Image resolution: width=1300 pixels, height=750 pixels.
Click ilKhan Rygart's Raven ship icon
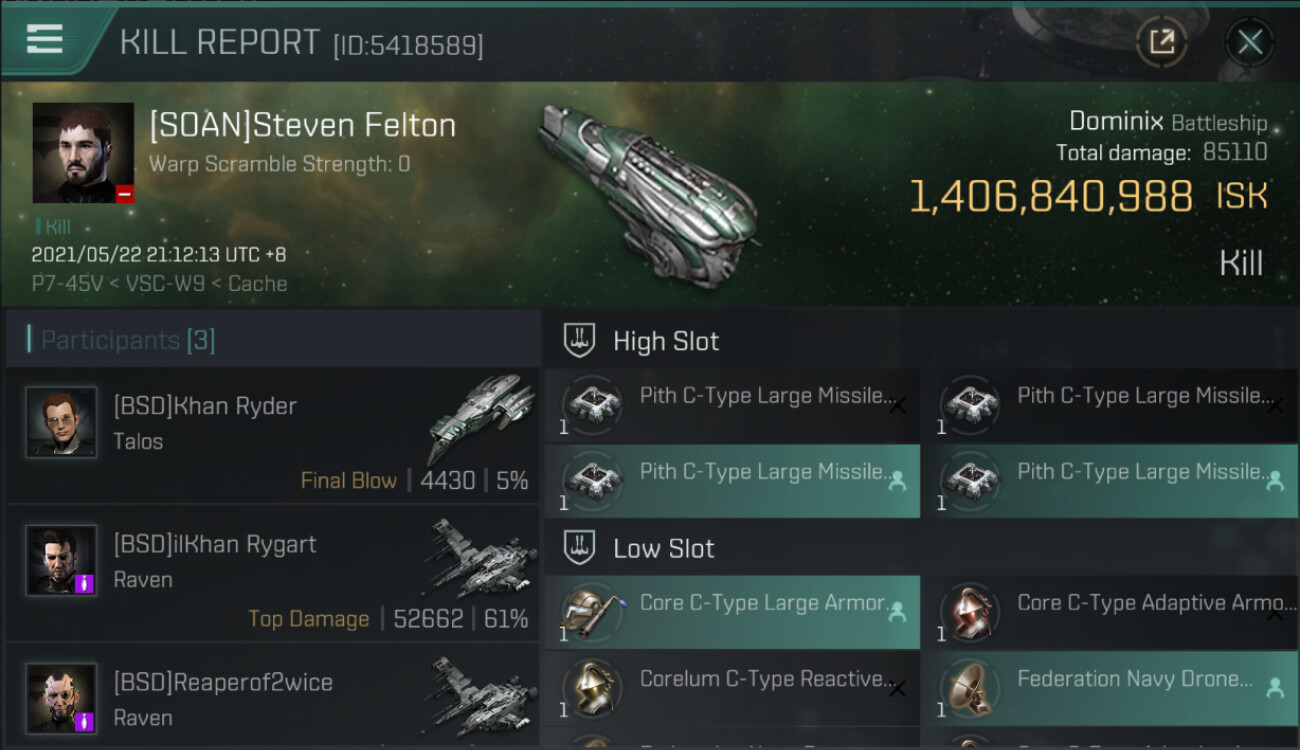(480, 556)
